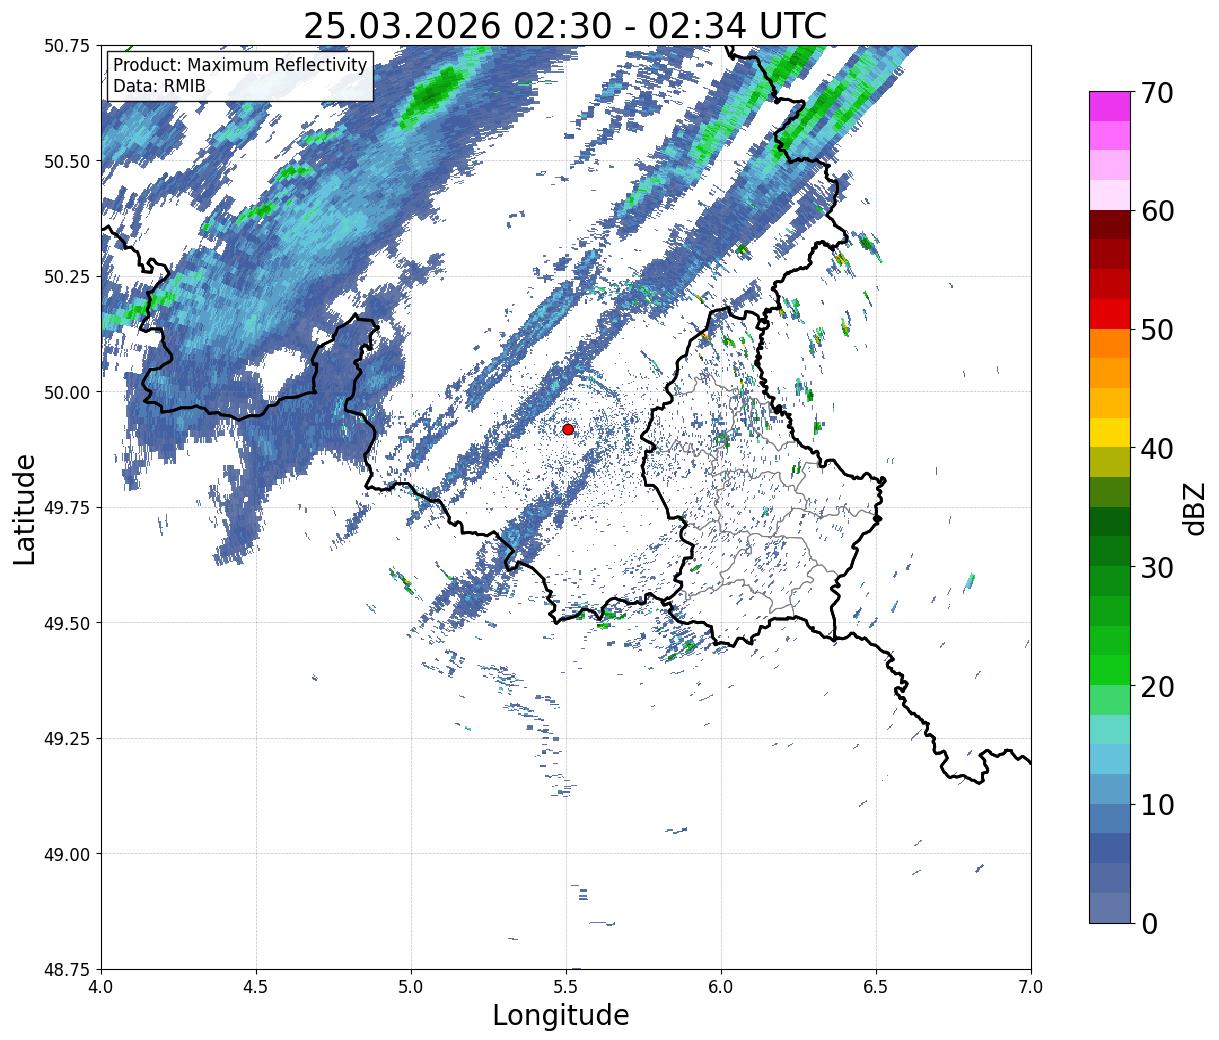Screen dimensions: 1219x1040
Task: Click latitude tick label 50.75
Action: pos(67,46)
